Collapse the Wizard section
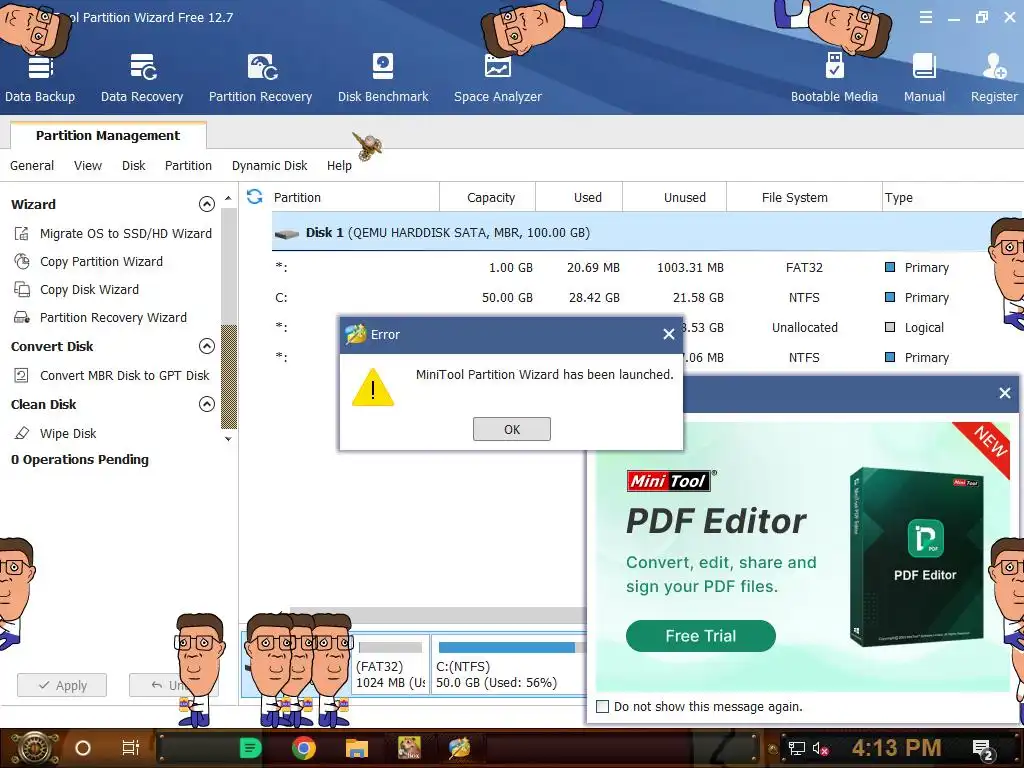 pyautogui.click(x=206, y=204)
